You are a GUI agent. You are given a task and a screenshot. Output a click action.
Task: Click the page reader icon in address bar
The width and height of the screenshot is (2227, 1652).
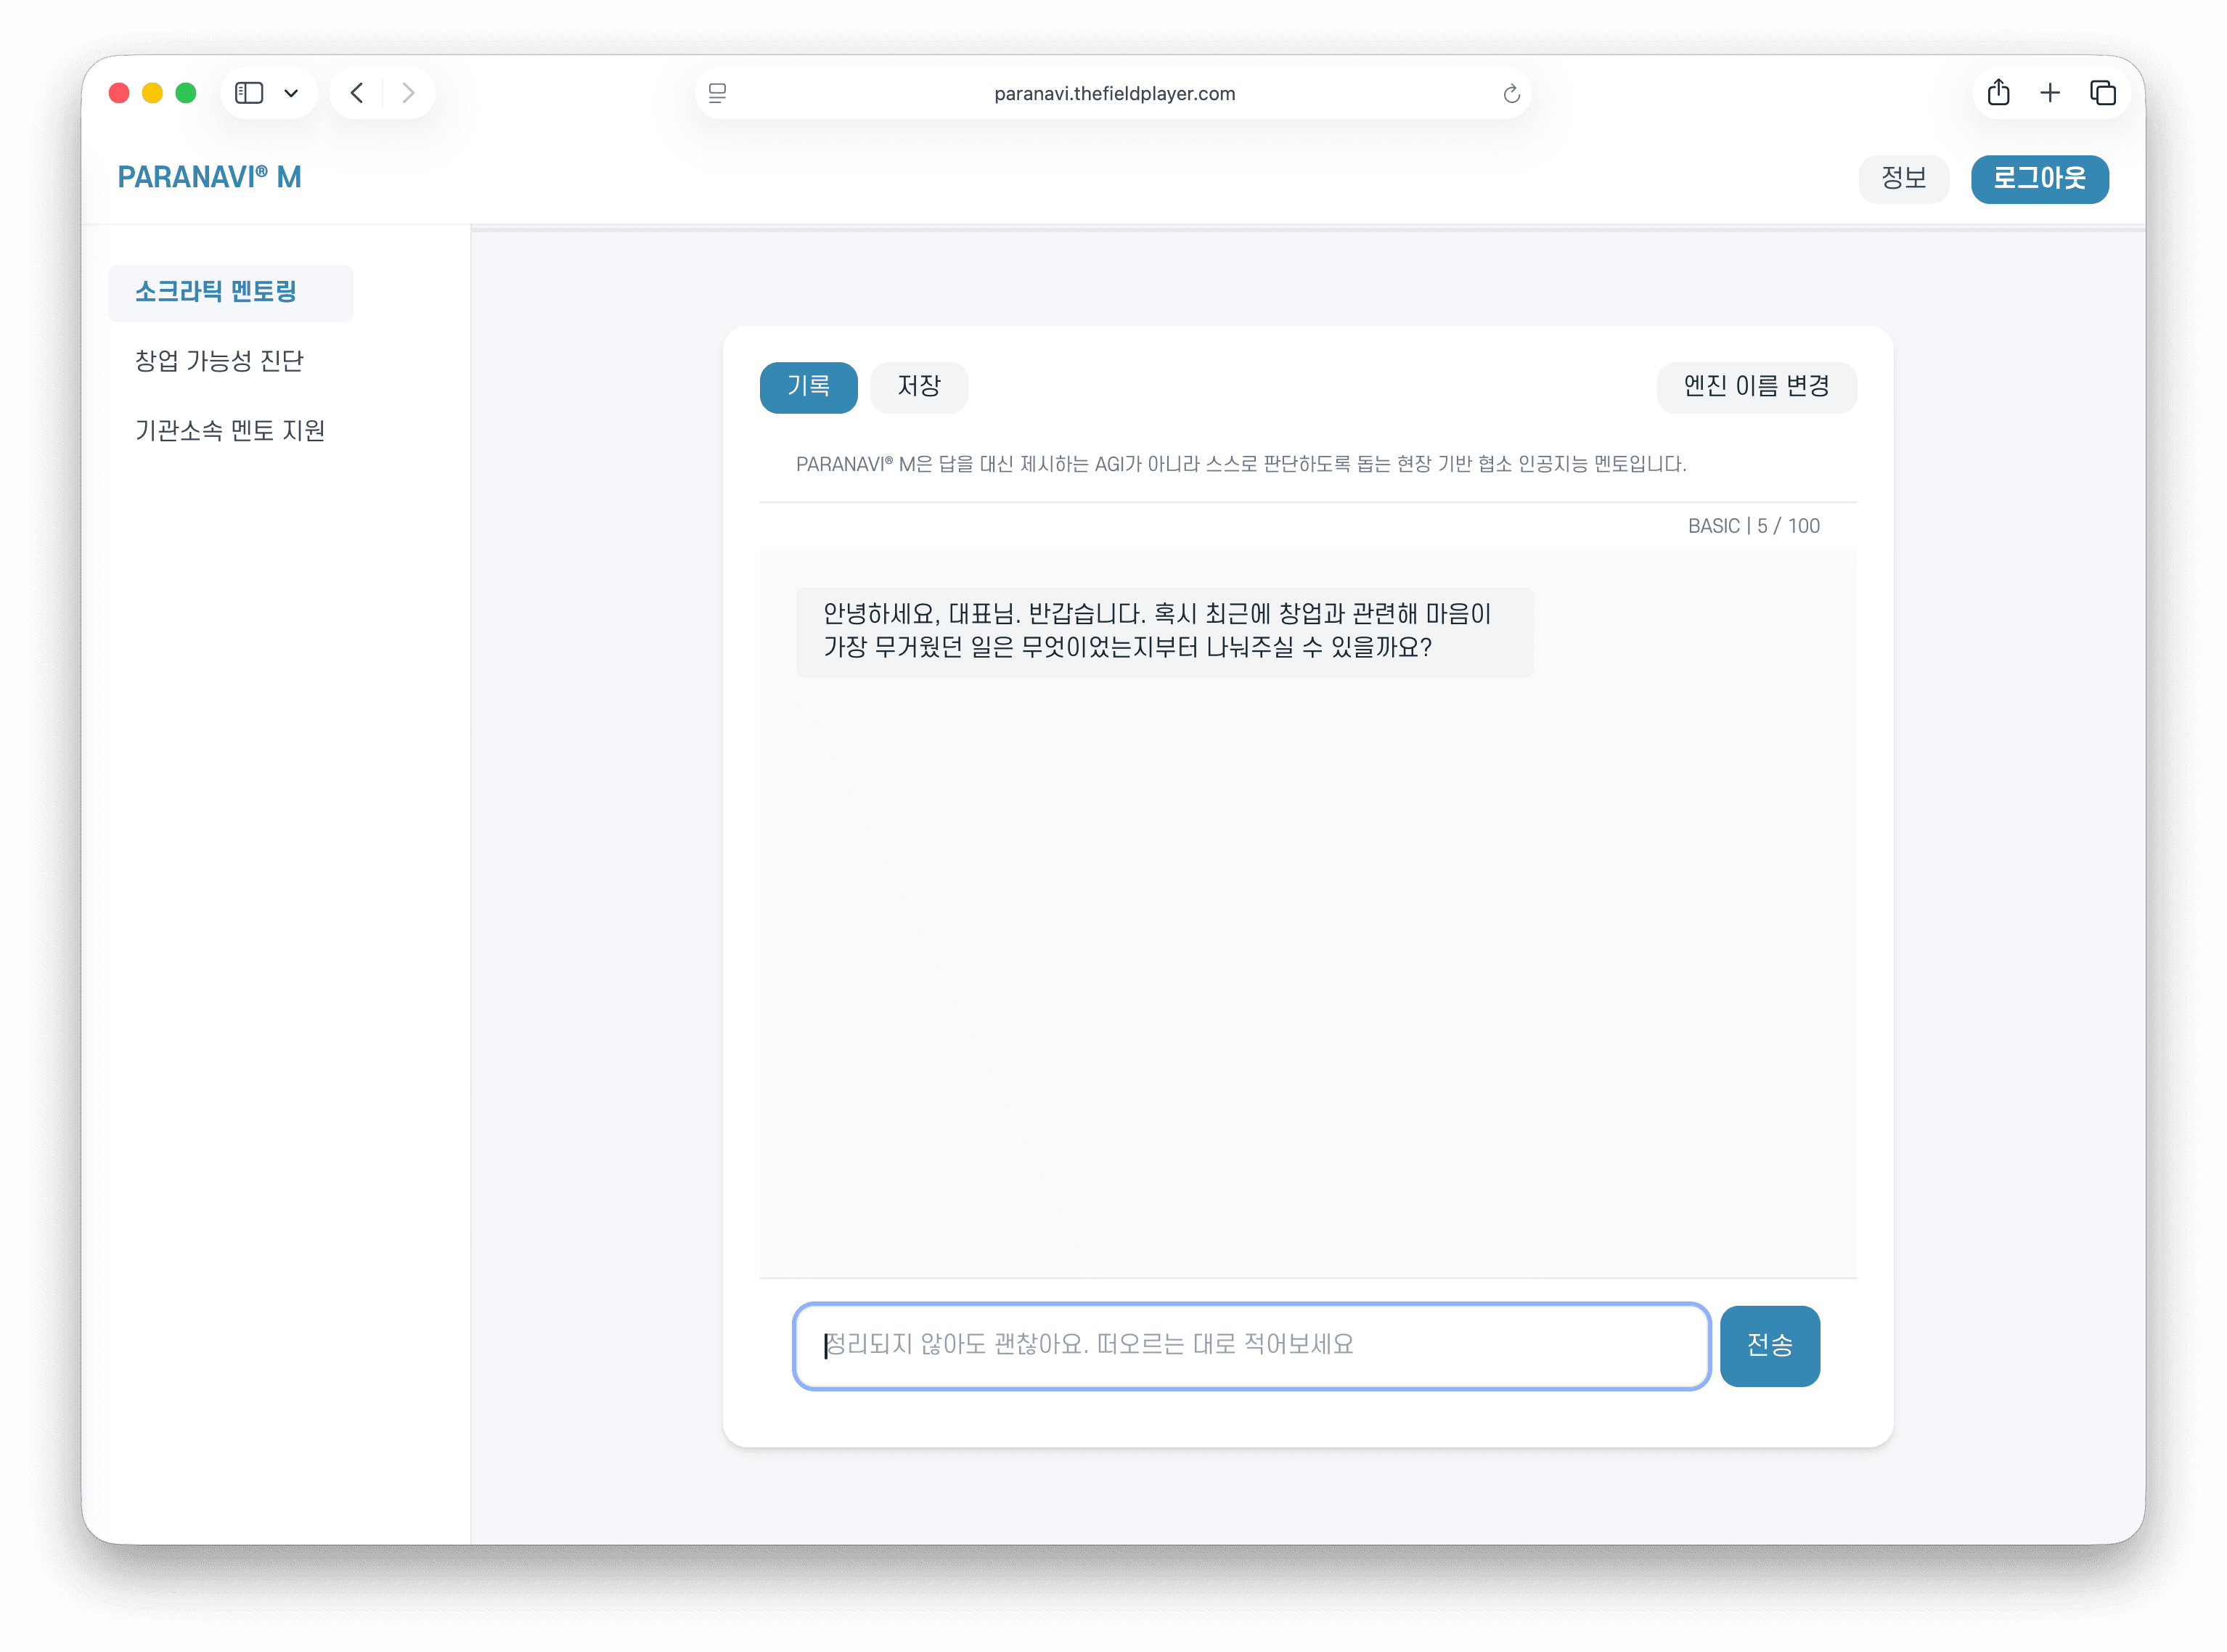(717, 93)
